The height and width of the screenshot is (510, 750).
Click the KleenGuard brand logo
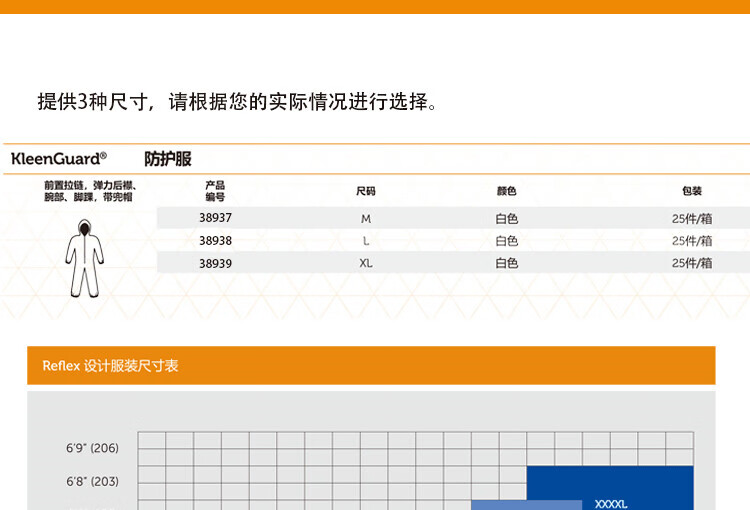(58, 158)
